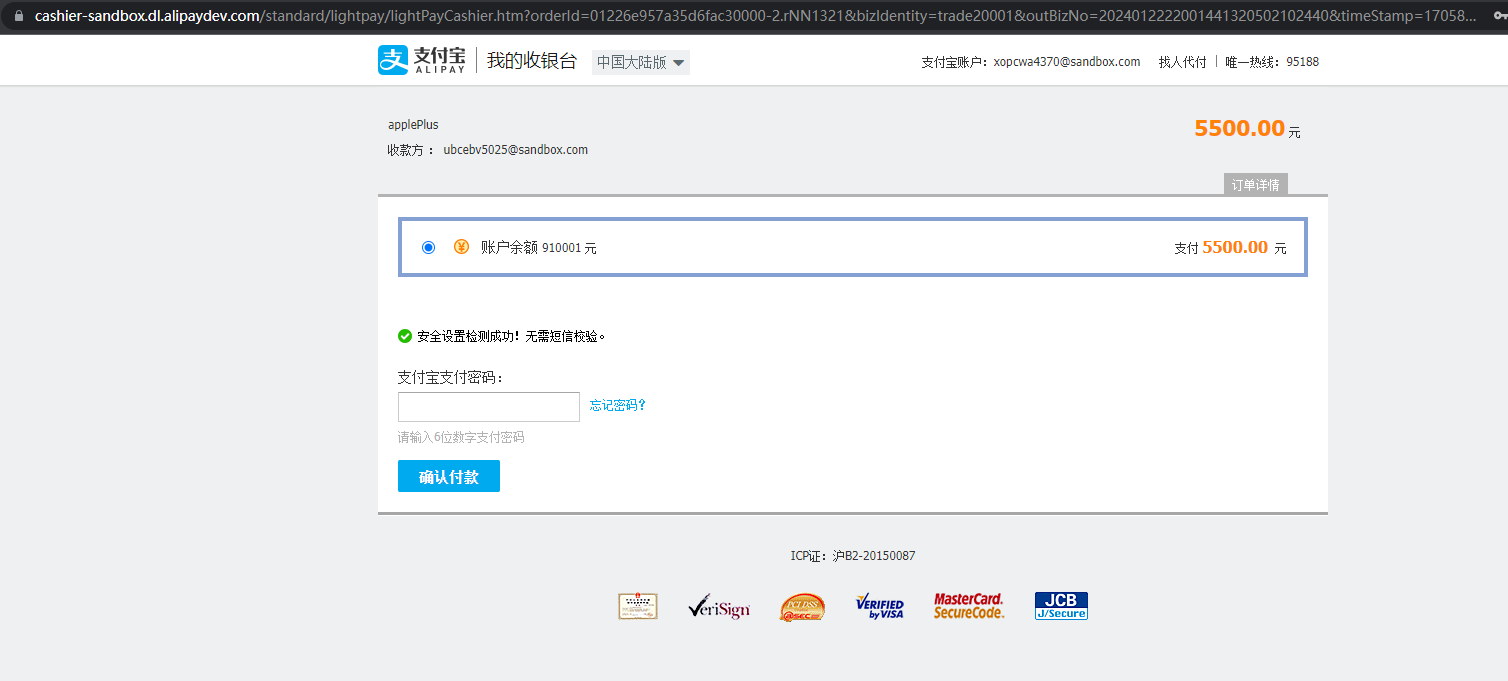Click the PCI DSS security badge
The width and height of the screenshot is (1508, 681).
[802, 607]
